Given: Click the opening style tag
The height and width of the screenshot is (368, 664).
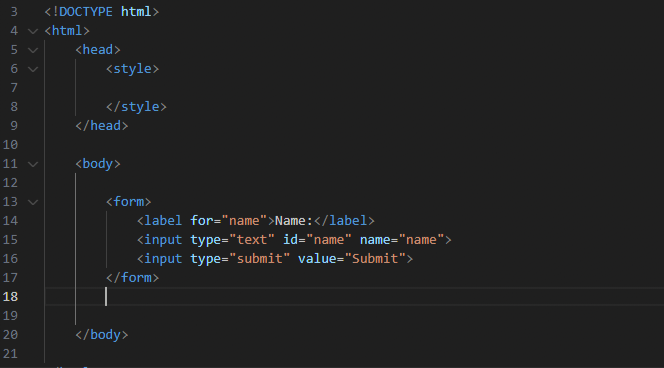Looking at the screenshot, I should [133, 69].
